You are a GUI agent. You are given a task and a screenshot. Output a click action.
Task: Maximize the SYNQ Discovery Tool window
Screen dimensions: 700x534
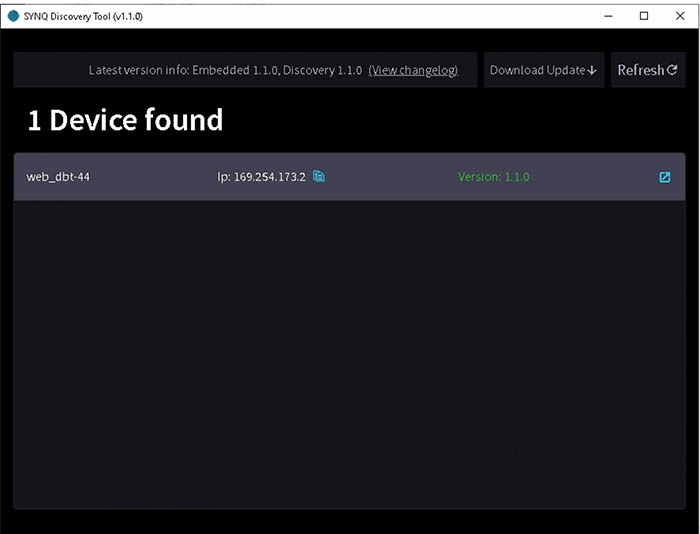644,16
